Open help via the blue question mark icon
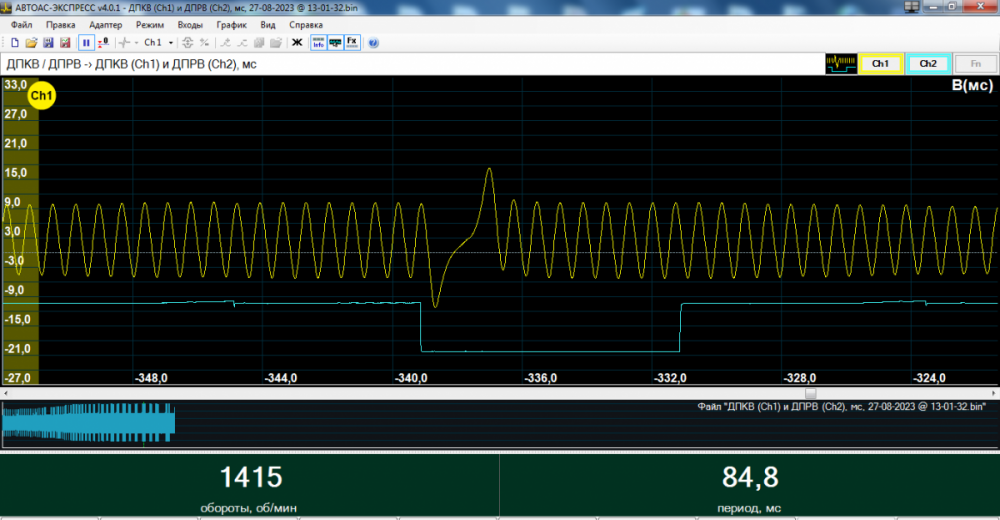The width and height of the screenshot is (1000, 520). [373, 43]
